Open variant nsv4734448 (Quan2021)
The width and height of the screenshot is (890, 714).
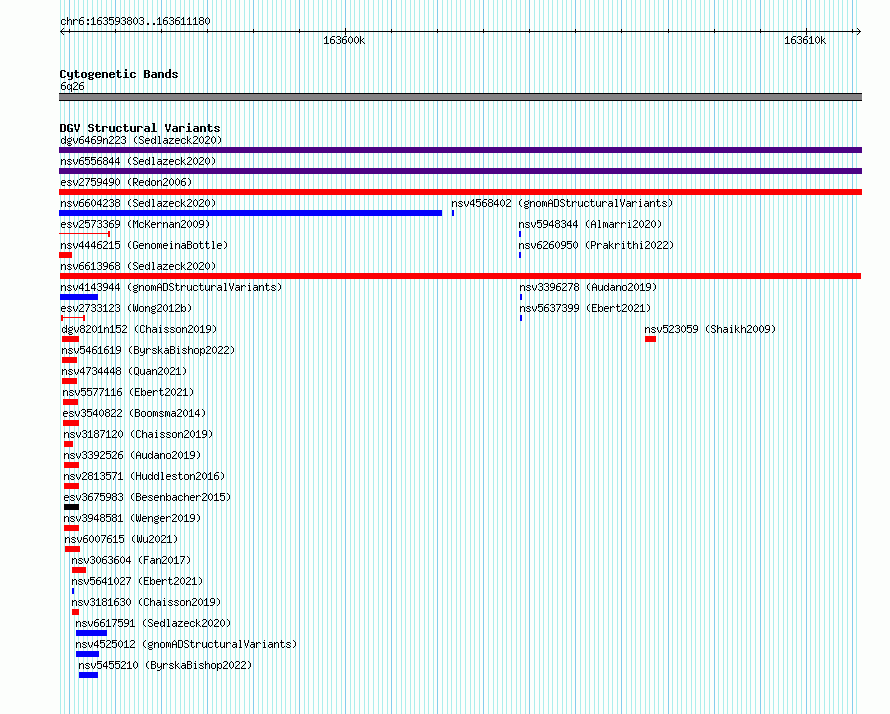click(124, 371)
